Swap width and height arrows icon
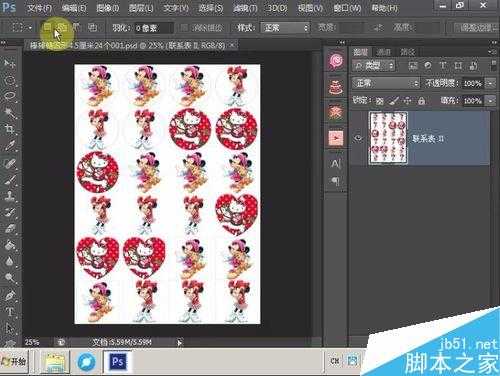 click(378, 28)
